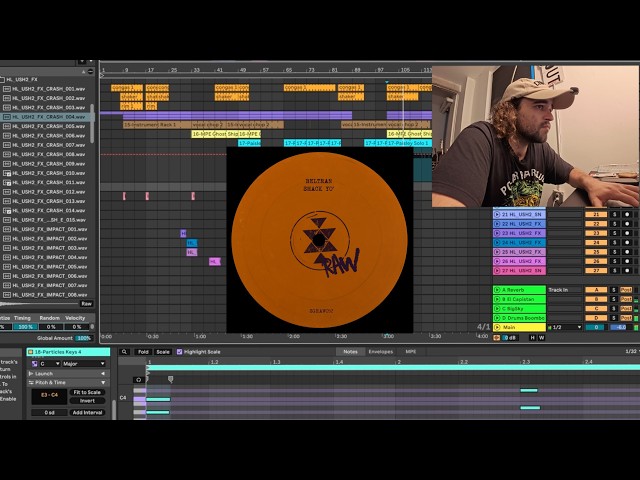This screenshot has width=640, height=480.
Task: Click file icon beside CRASH_010.wav
Action: (x=7, y=173)
